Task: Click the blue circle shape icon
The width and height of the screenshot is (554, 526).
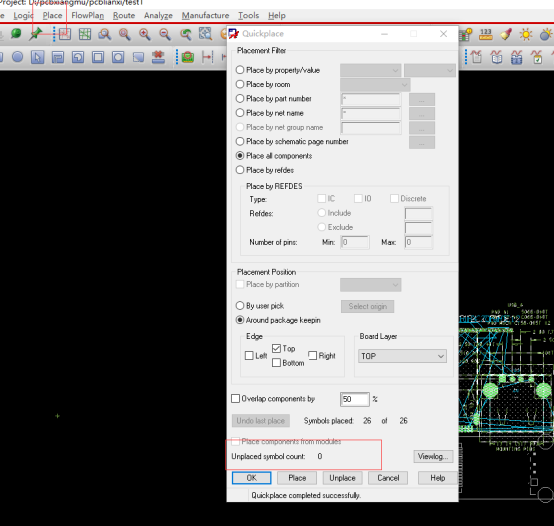Action: (17, 57)
